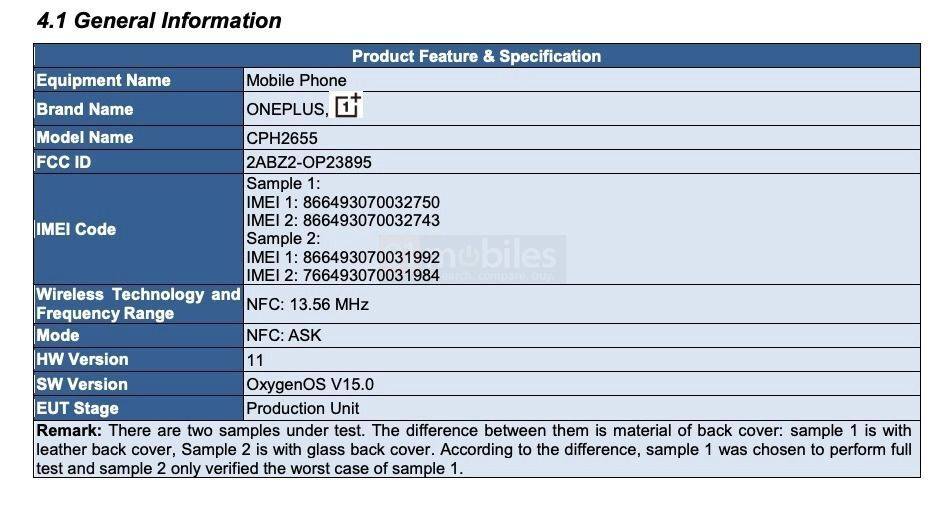This screenshot has height=519, width=945.
Task: Click the 'NFC: 13.56 MHz' frequency value
Action: click(308, 304)
